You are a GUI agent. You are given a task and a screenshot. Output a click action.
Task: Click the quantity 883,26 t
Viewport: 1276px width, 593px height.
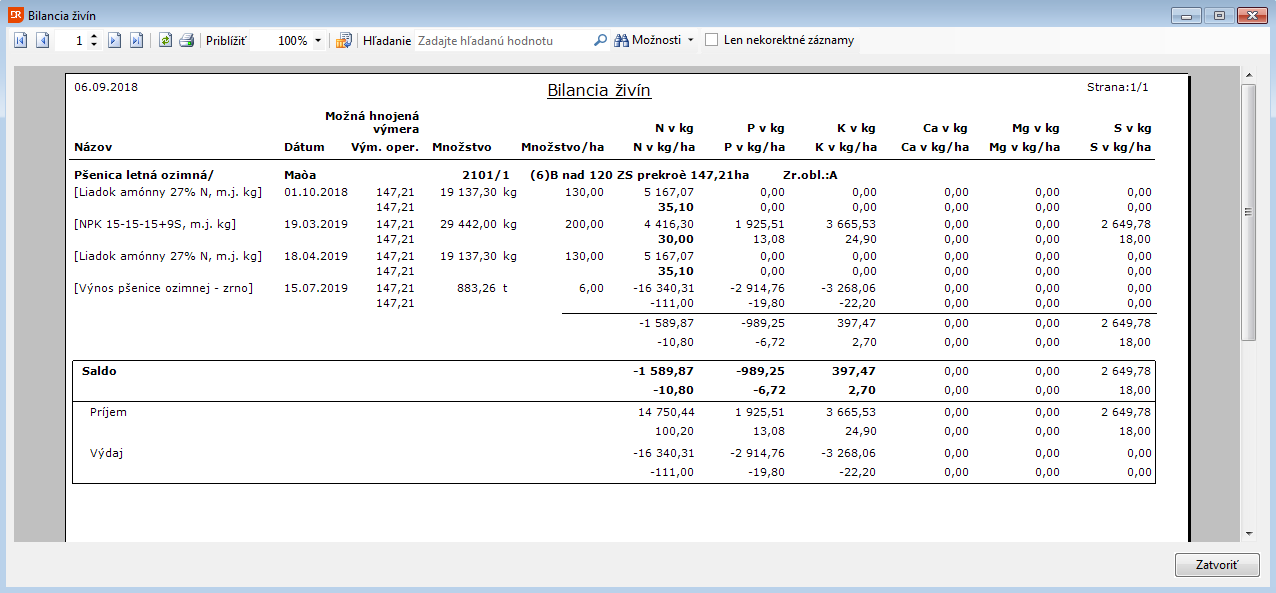coord(484,288)
